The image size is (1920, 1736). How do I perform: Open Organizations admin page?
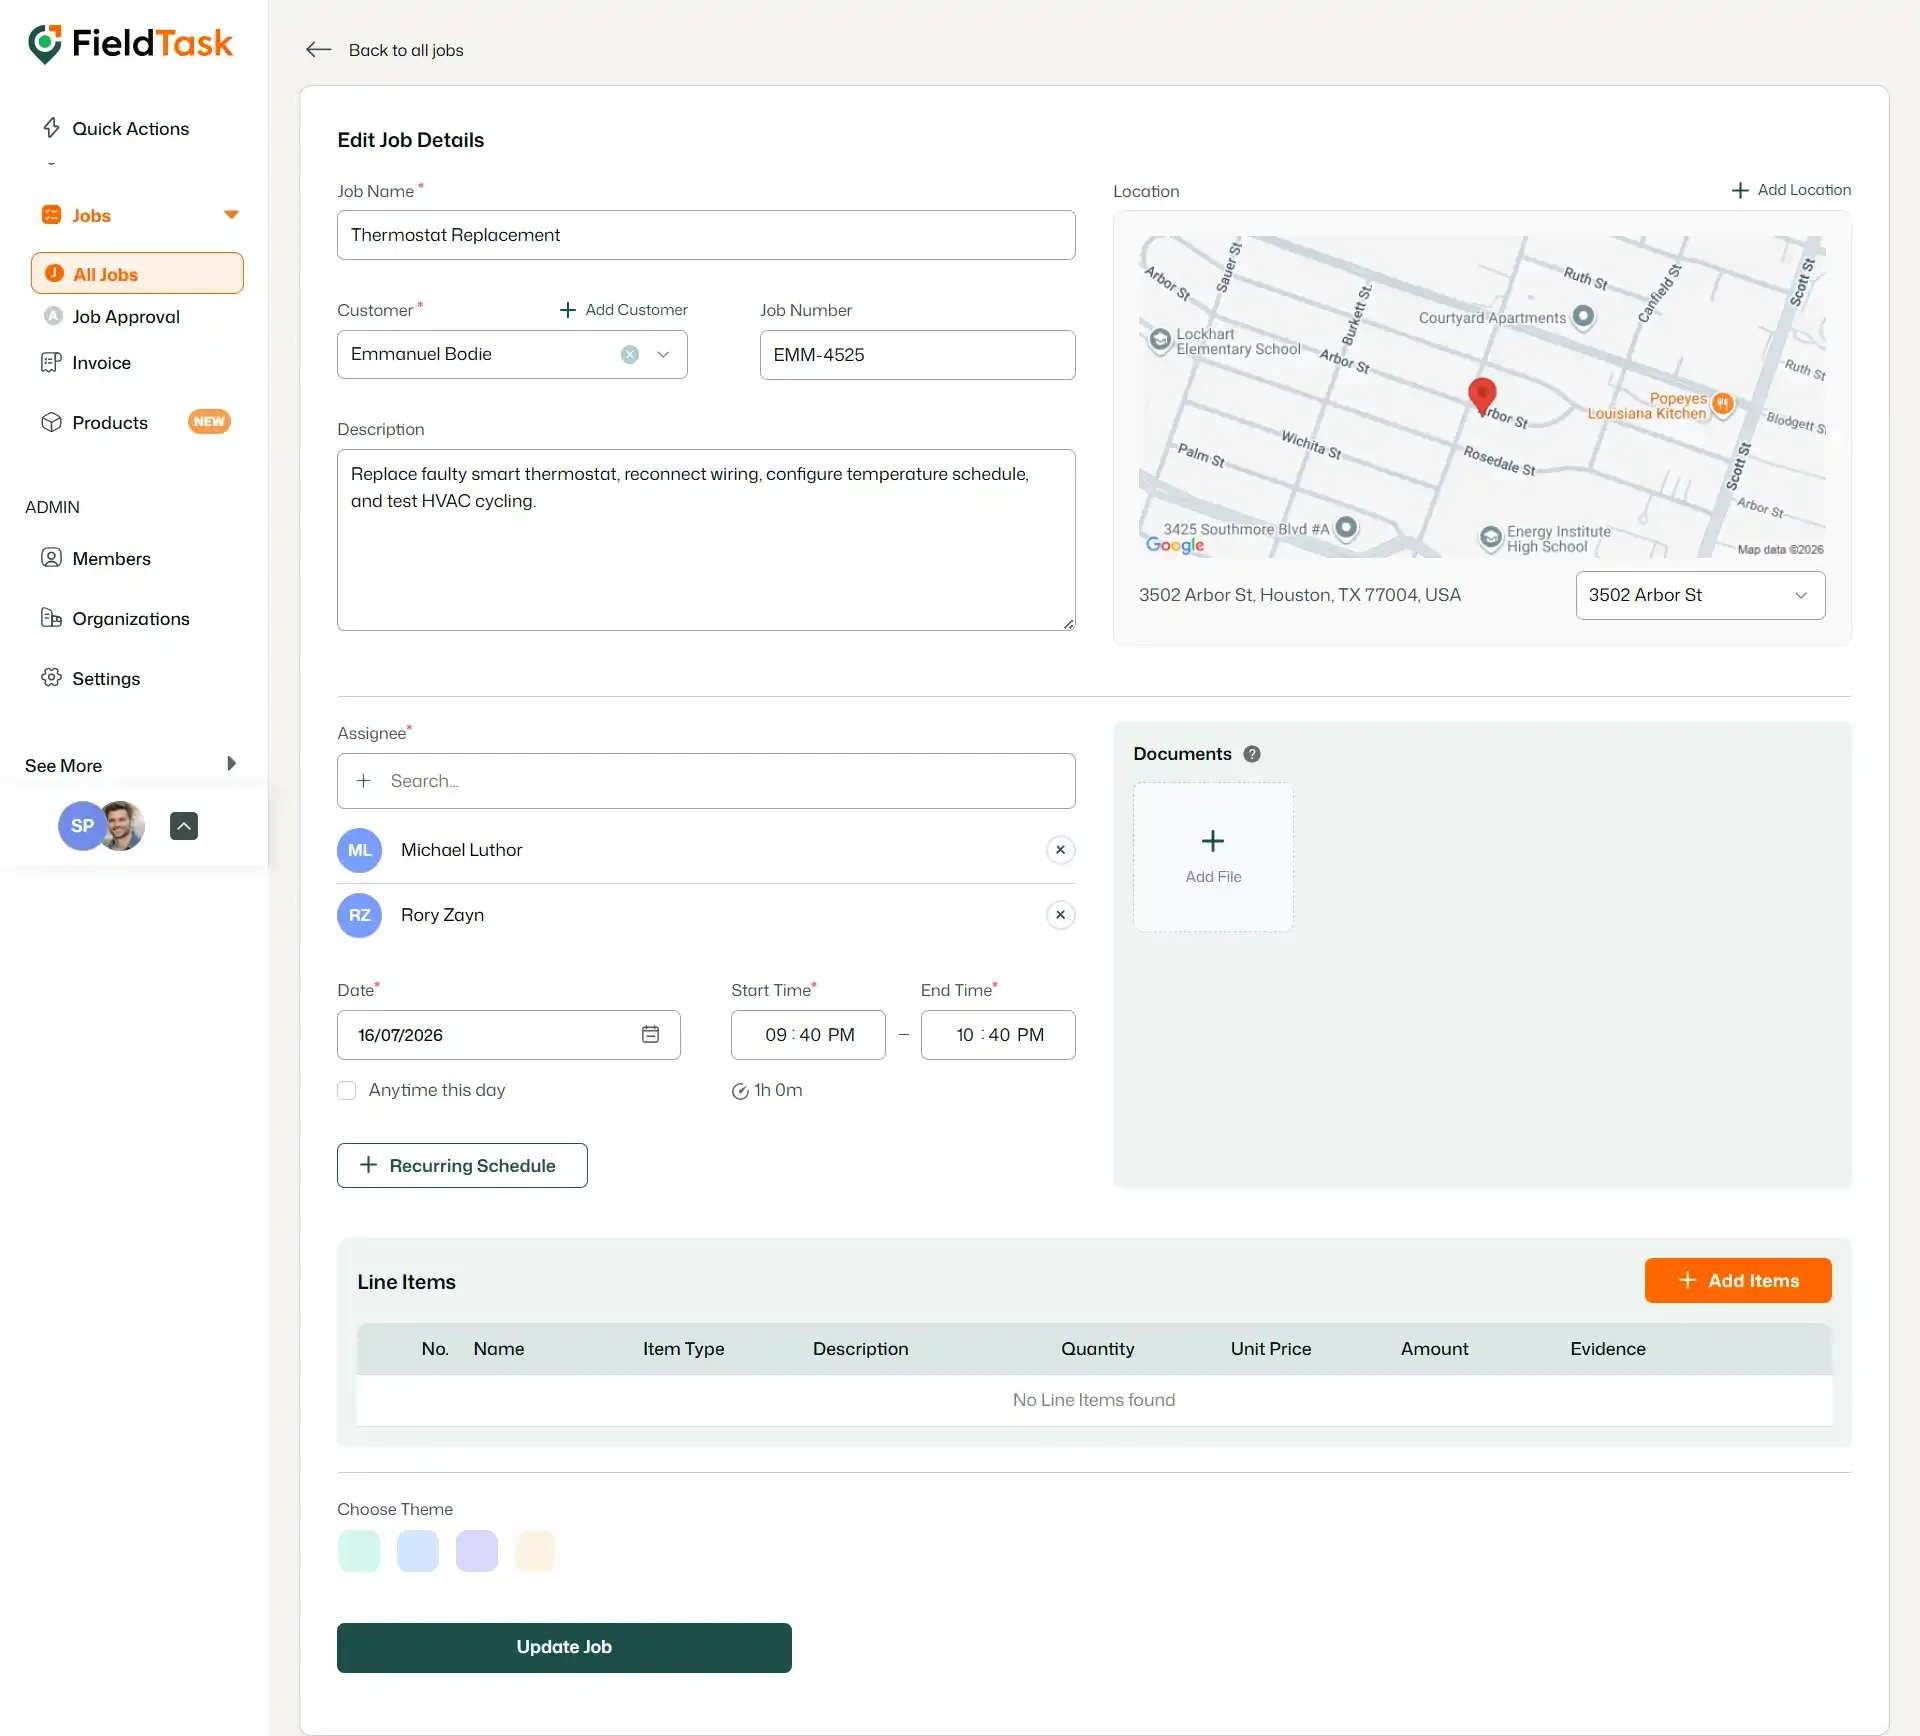(x=131, y=618)
